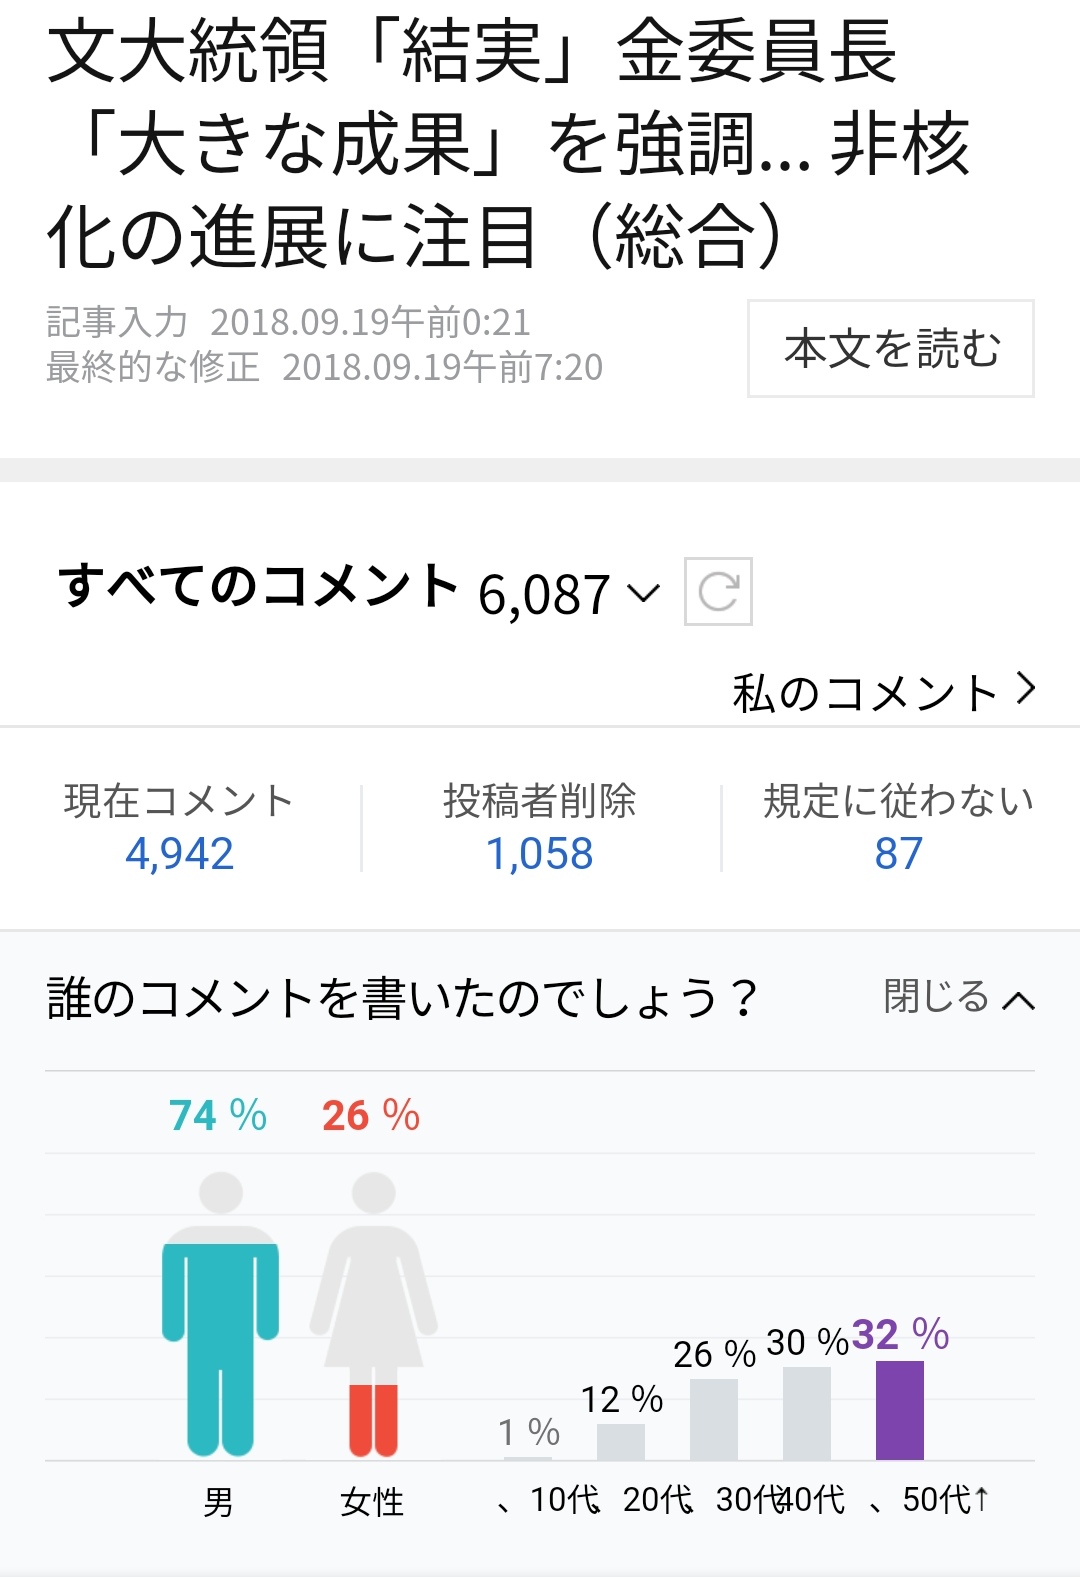Click the 10代 age bar

click(528, 1456)
